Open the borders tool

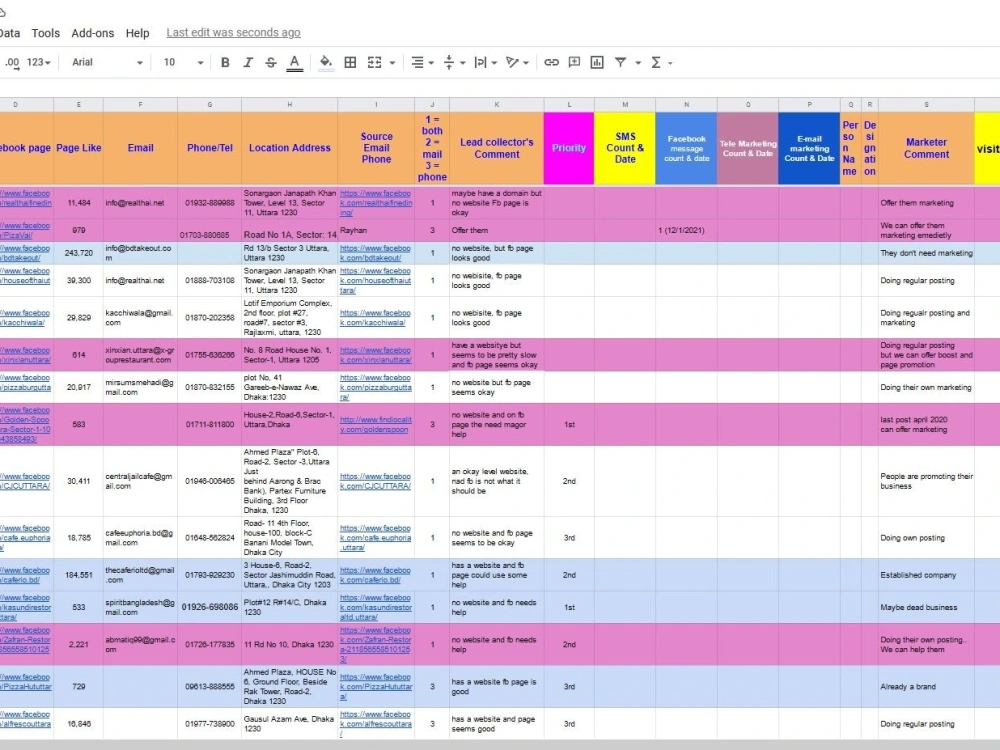pyautogui.click(x=350, y=62)
